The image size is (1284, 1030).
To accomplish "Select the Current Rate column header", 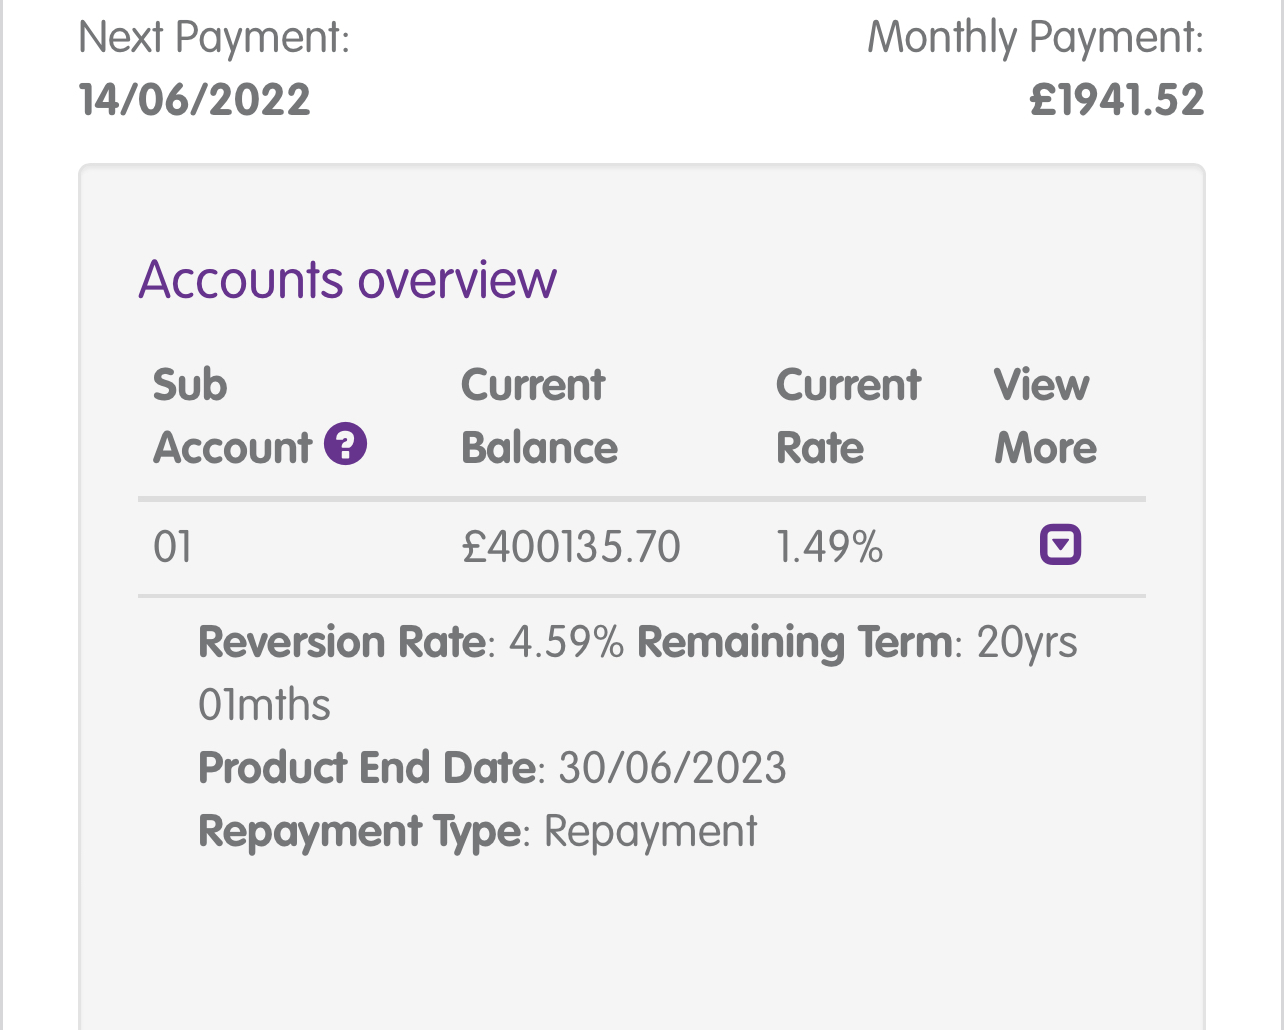I will pos(848,416).
